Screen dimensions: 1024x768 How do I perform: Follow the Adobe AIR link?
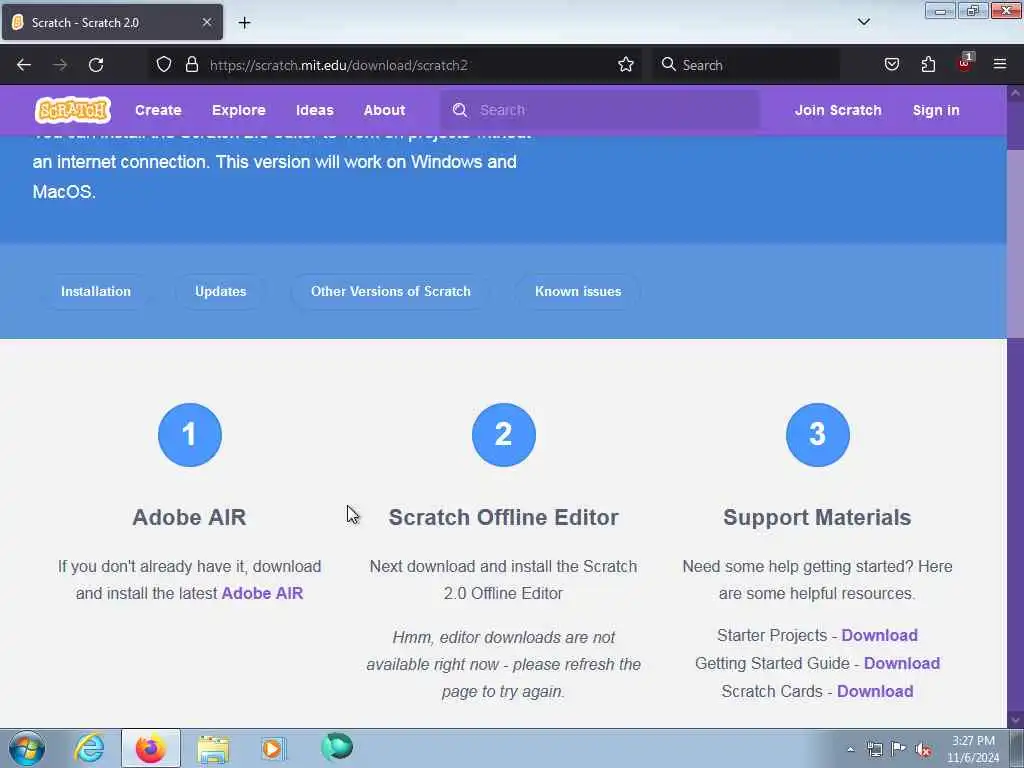coord(263,593)
